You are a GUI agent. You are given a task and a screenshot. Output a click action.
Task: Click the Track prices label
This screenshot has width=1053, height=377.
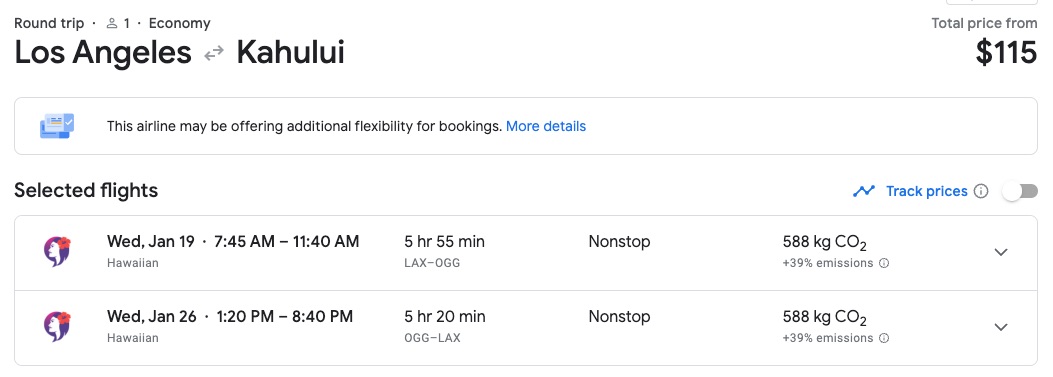[927, 192]
